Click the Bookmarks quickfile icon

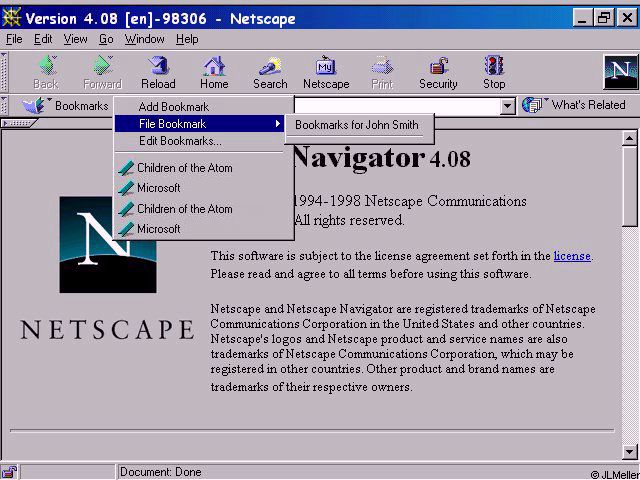(x=34, y=106)
